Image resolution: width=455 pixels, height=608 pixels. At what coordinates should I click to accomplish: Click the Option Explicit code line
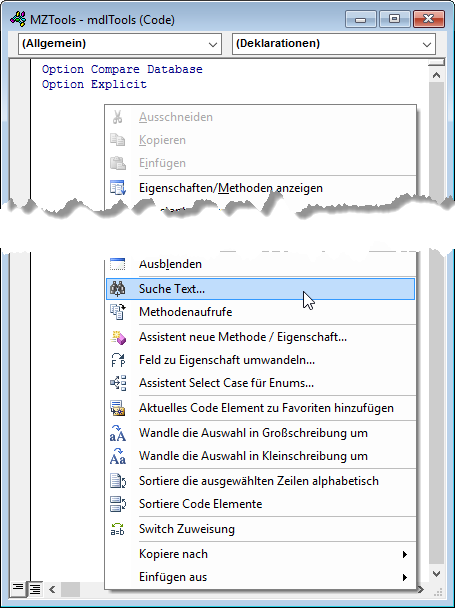coord(94,84)
